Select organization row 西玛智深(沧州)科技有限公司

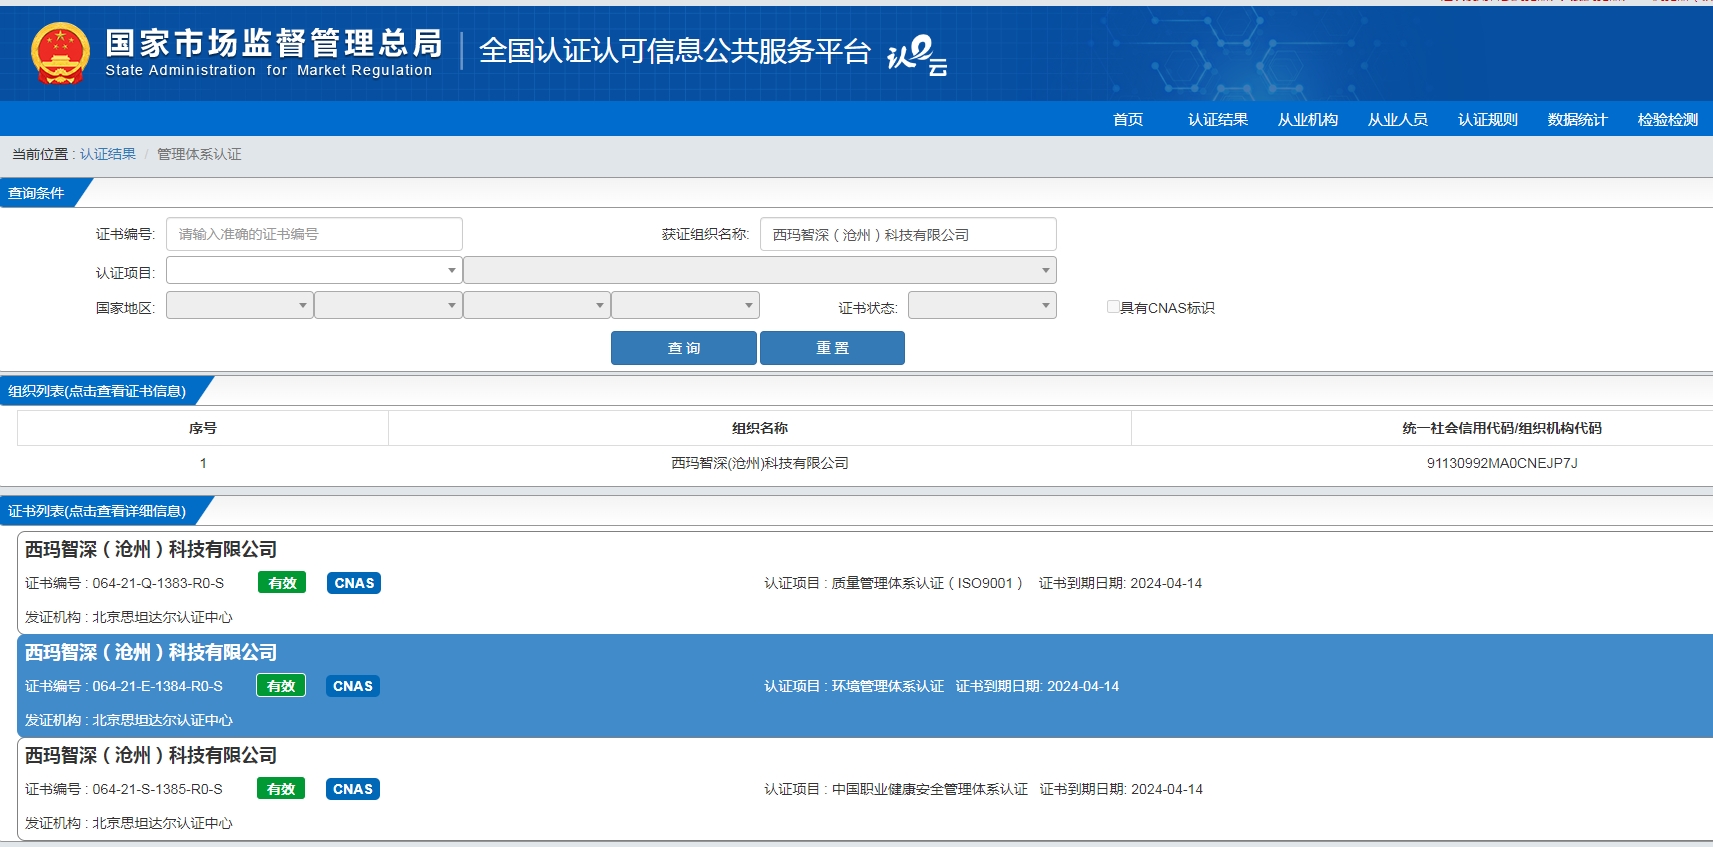(x=760, y=463)
